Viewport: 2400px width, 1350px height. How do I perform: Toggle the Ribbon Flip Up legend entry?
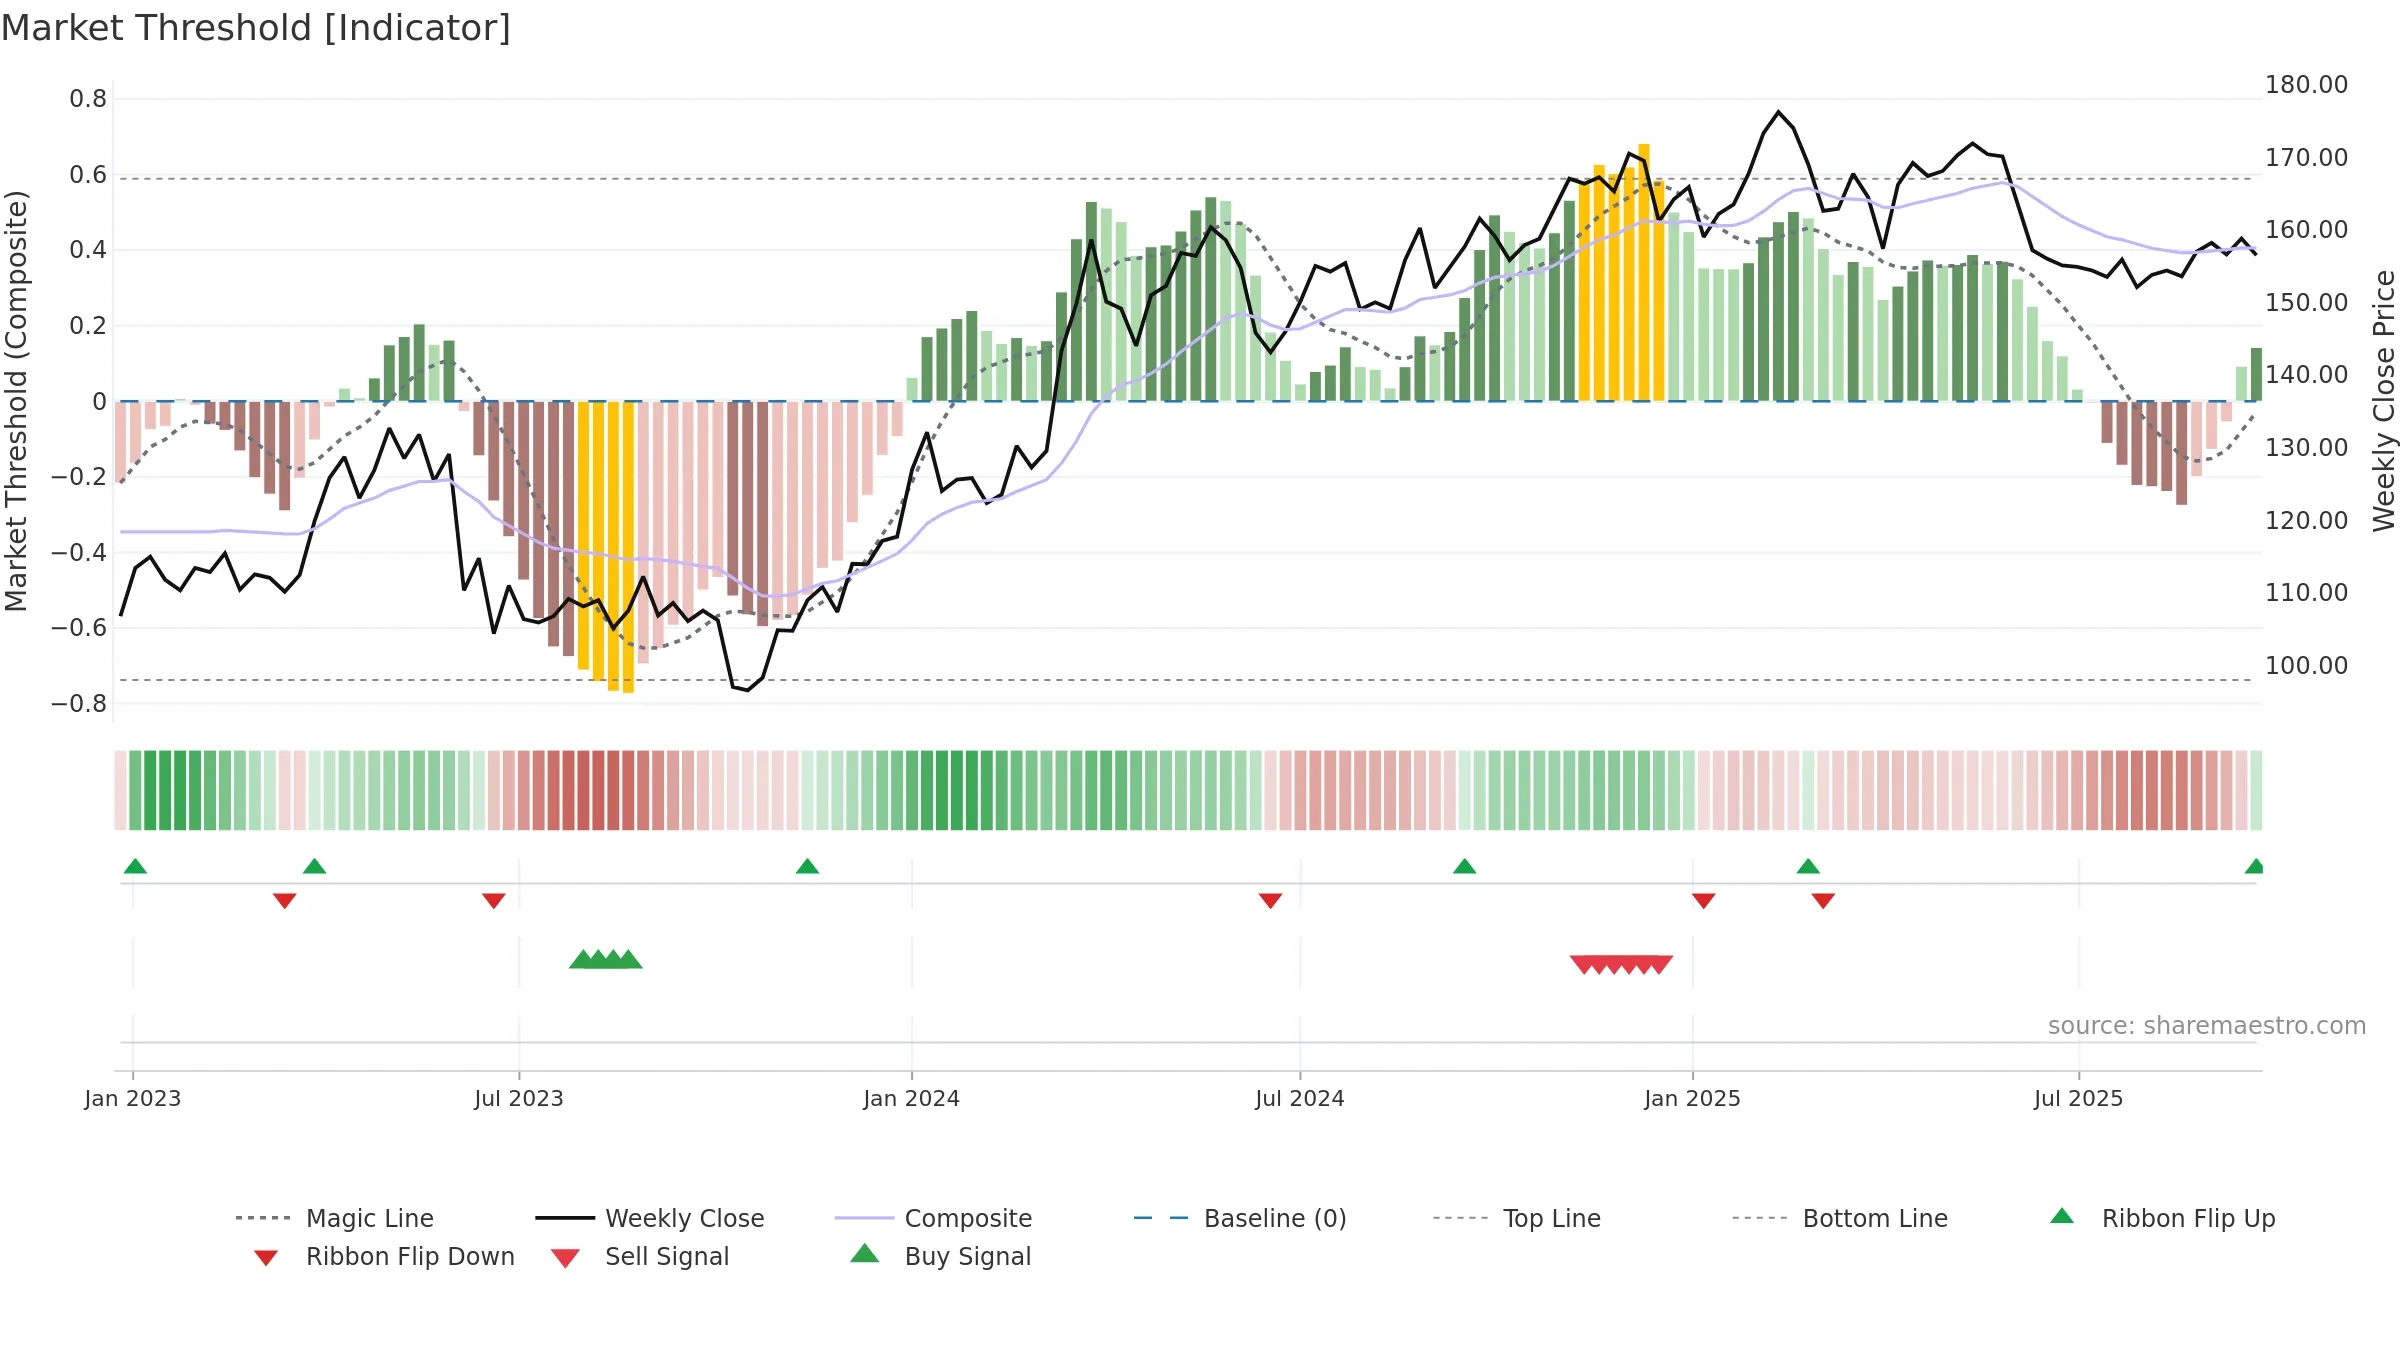point(2162,1218)
